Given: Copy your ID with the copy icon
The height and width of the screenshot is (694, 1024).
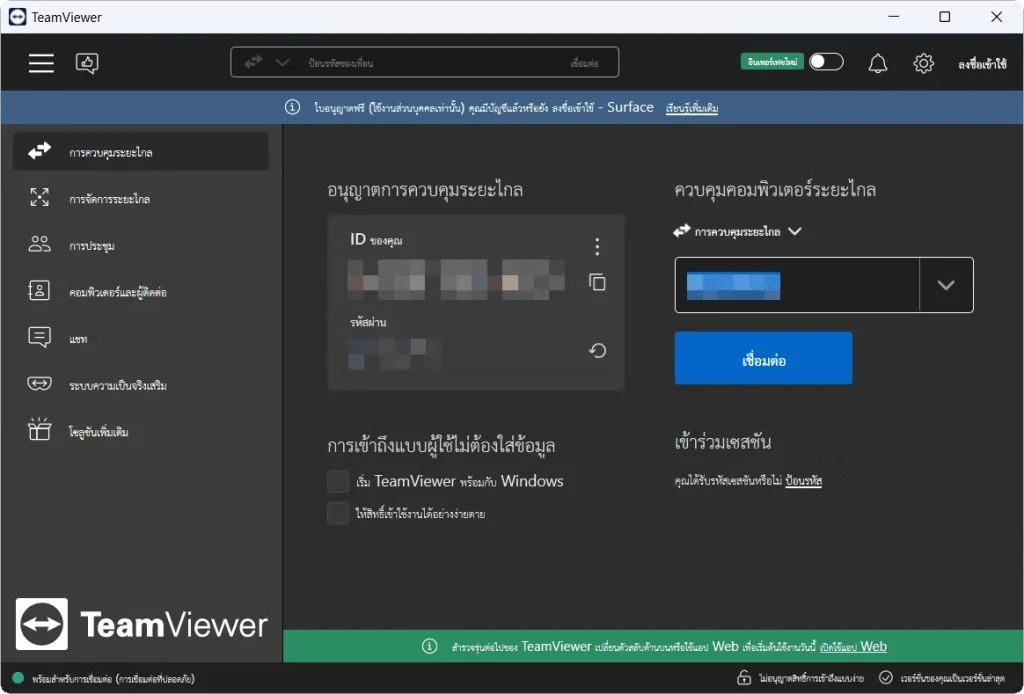Looking at the screenshot, I should pos(597,282).
